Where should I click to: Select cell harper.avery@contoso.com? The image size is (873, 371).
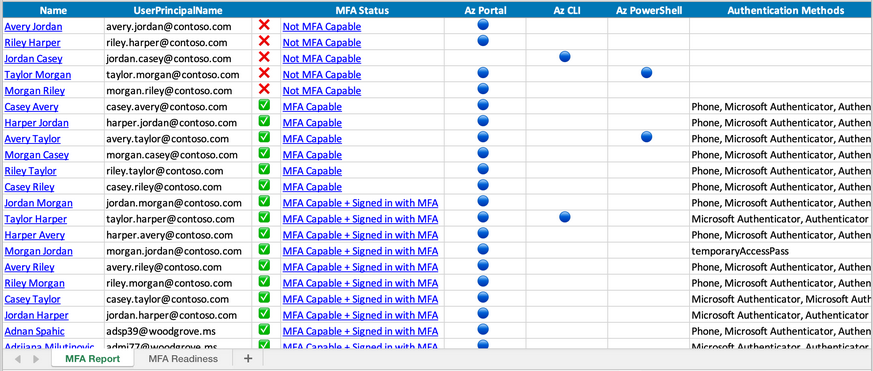tap(178, 235)
